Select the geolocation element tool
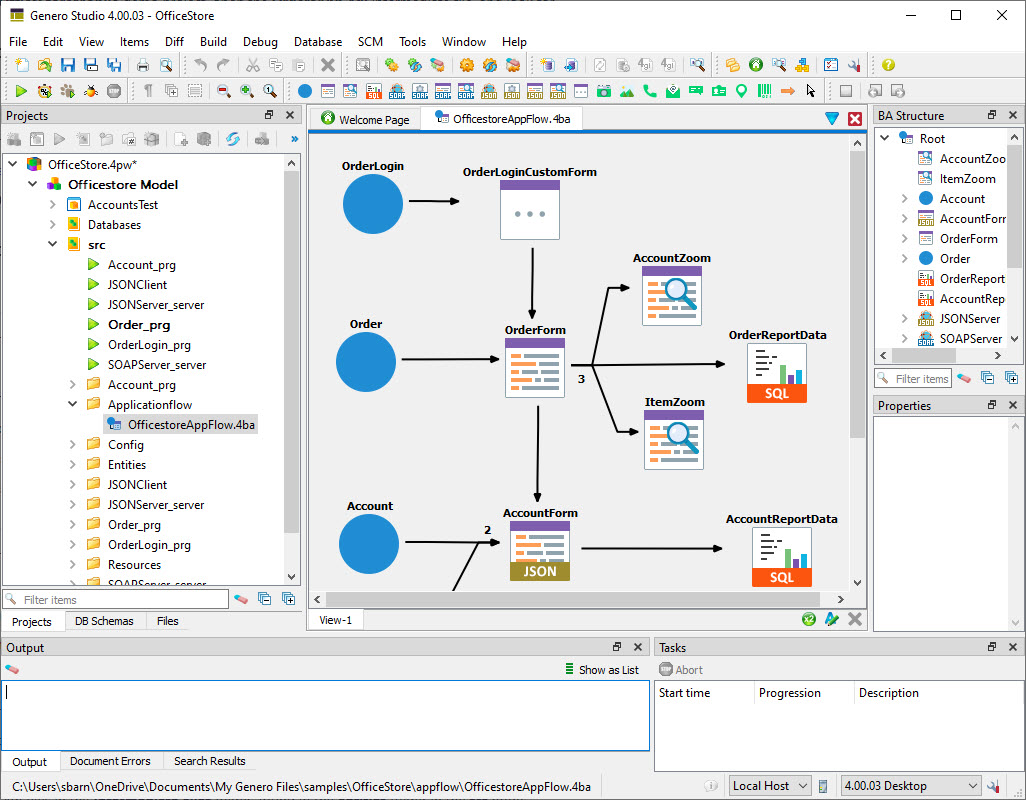 742,92
